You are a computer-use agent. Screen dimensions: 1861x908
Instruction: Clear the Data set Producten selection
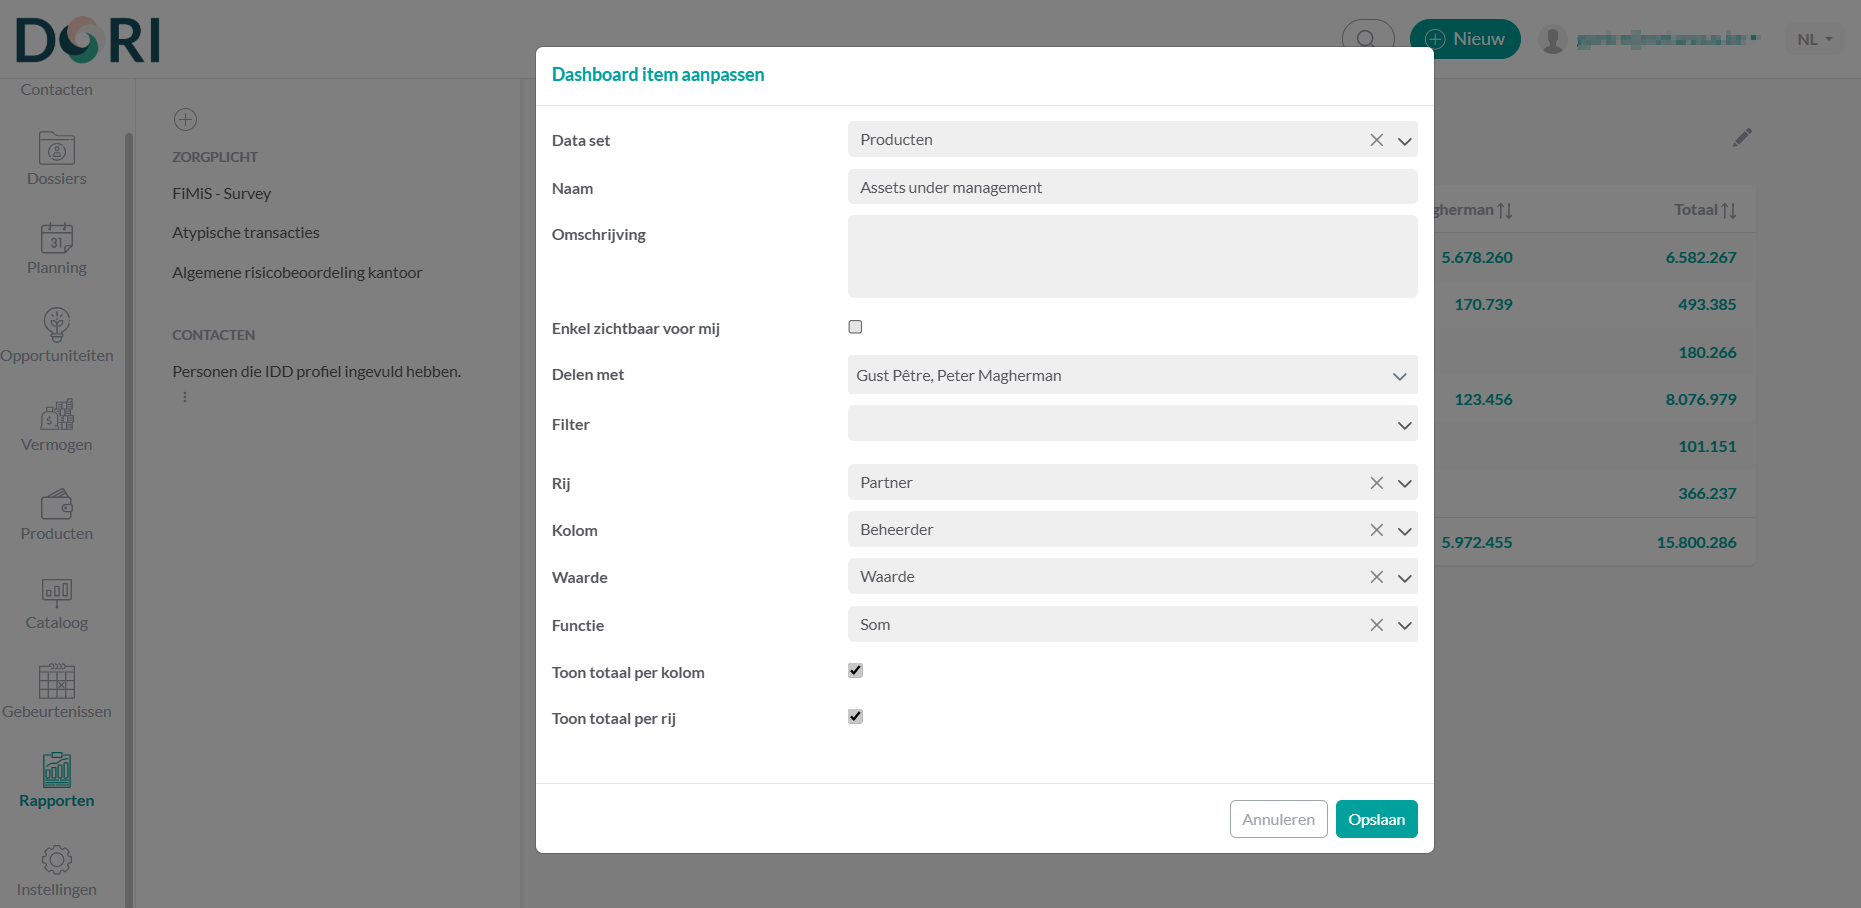(1377, 140)
